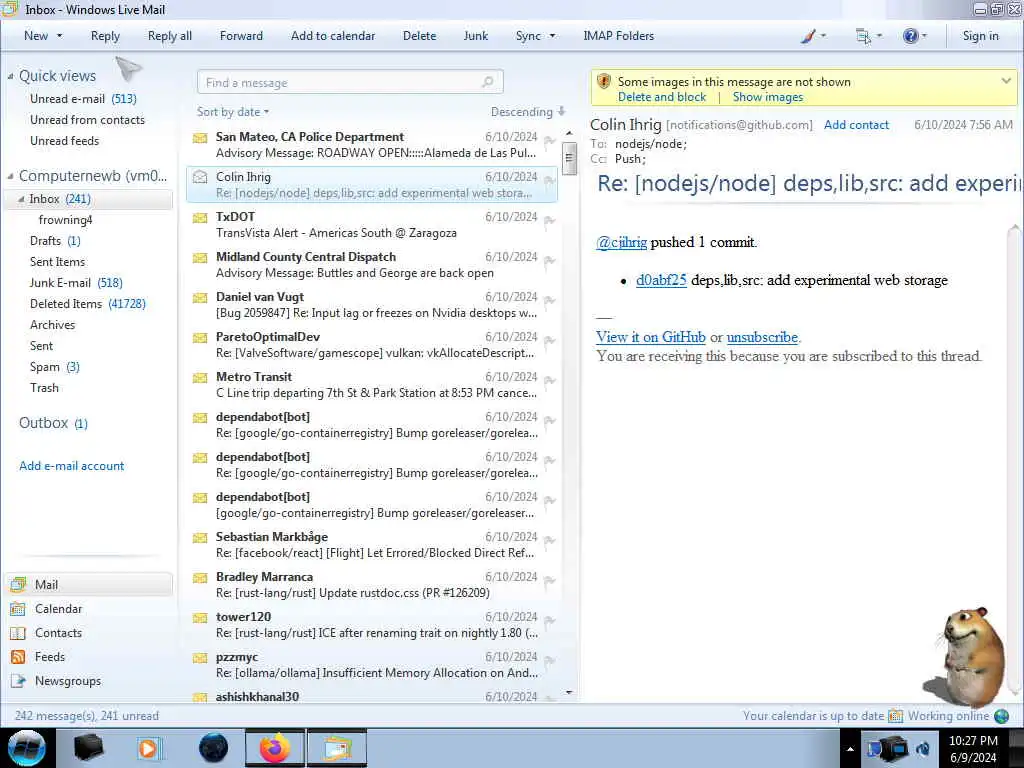The height and width of the screenshot is (768, 1024).
Task: Open the Feeds section icon
Action: 18,657
